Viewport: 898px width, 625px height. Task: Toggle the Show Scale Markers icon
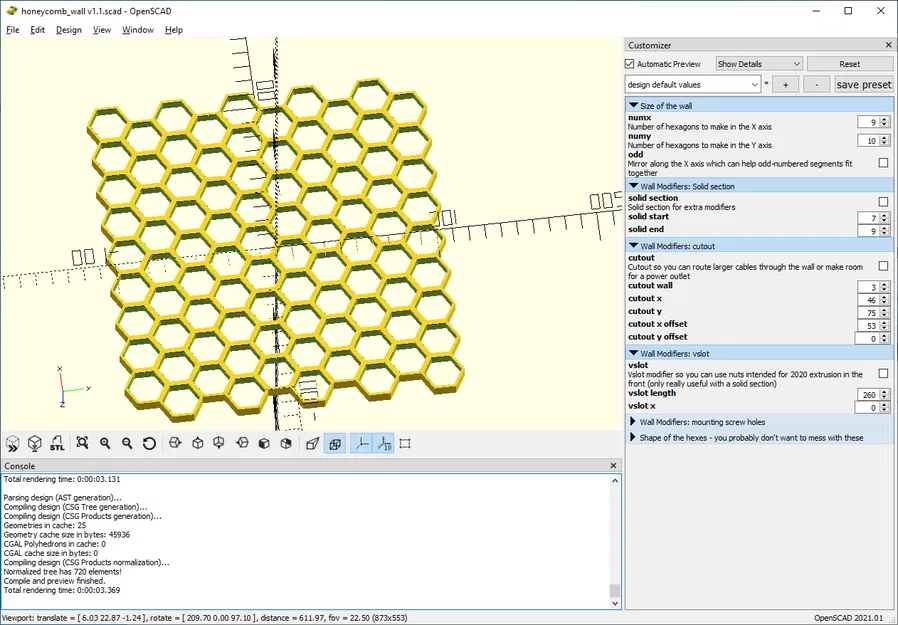(380, 443)
